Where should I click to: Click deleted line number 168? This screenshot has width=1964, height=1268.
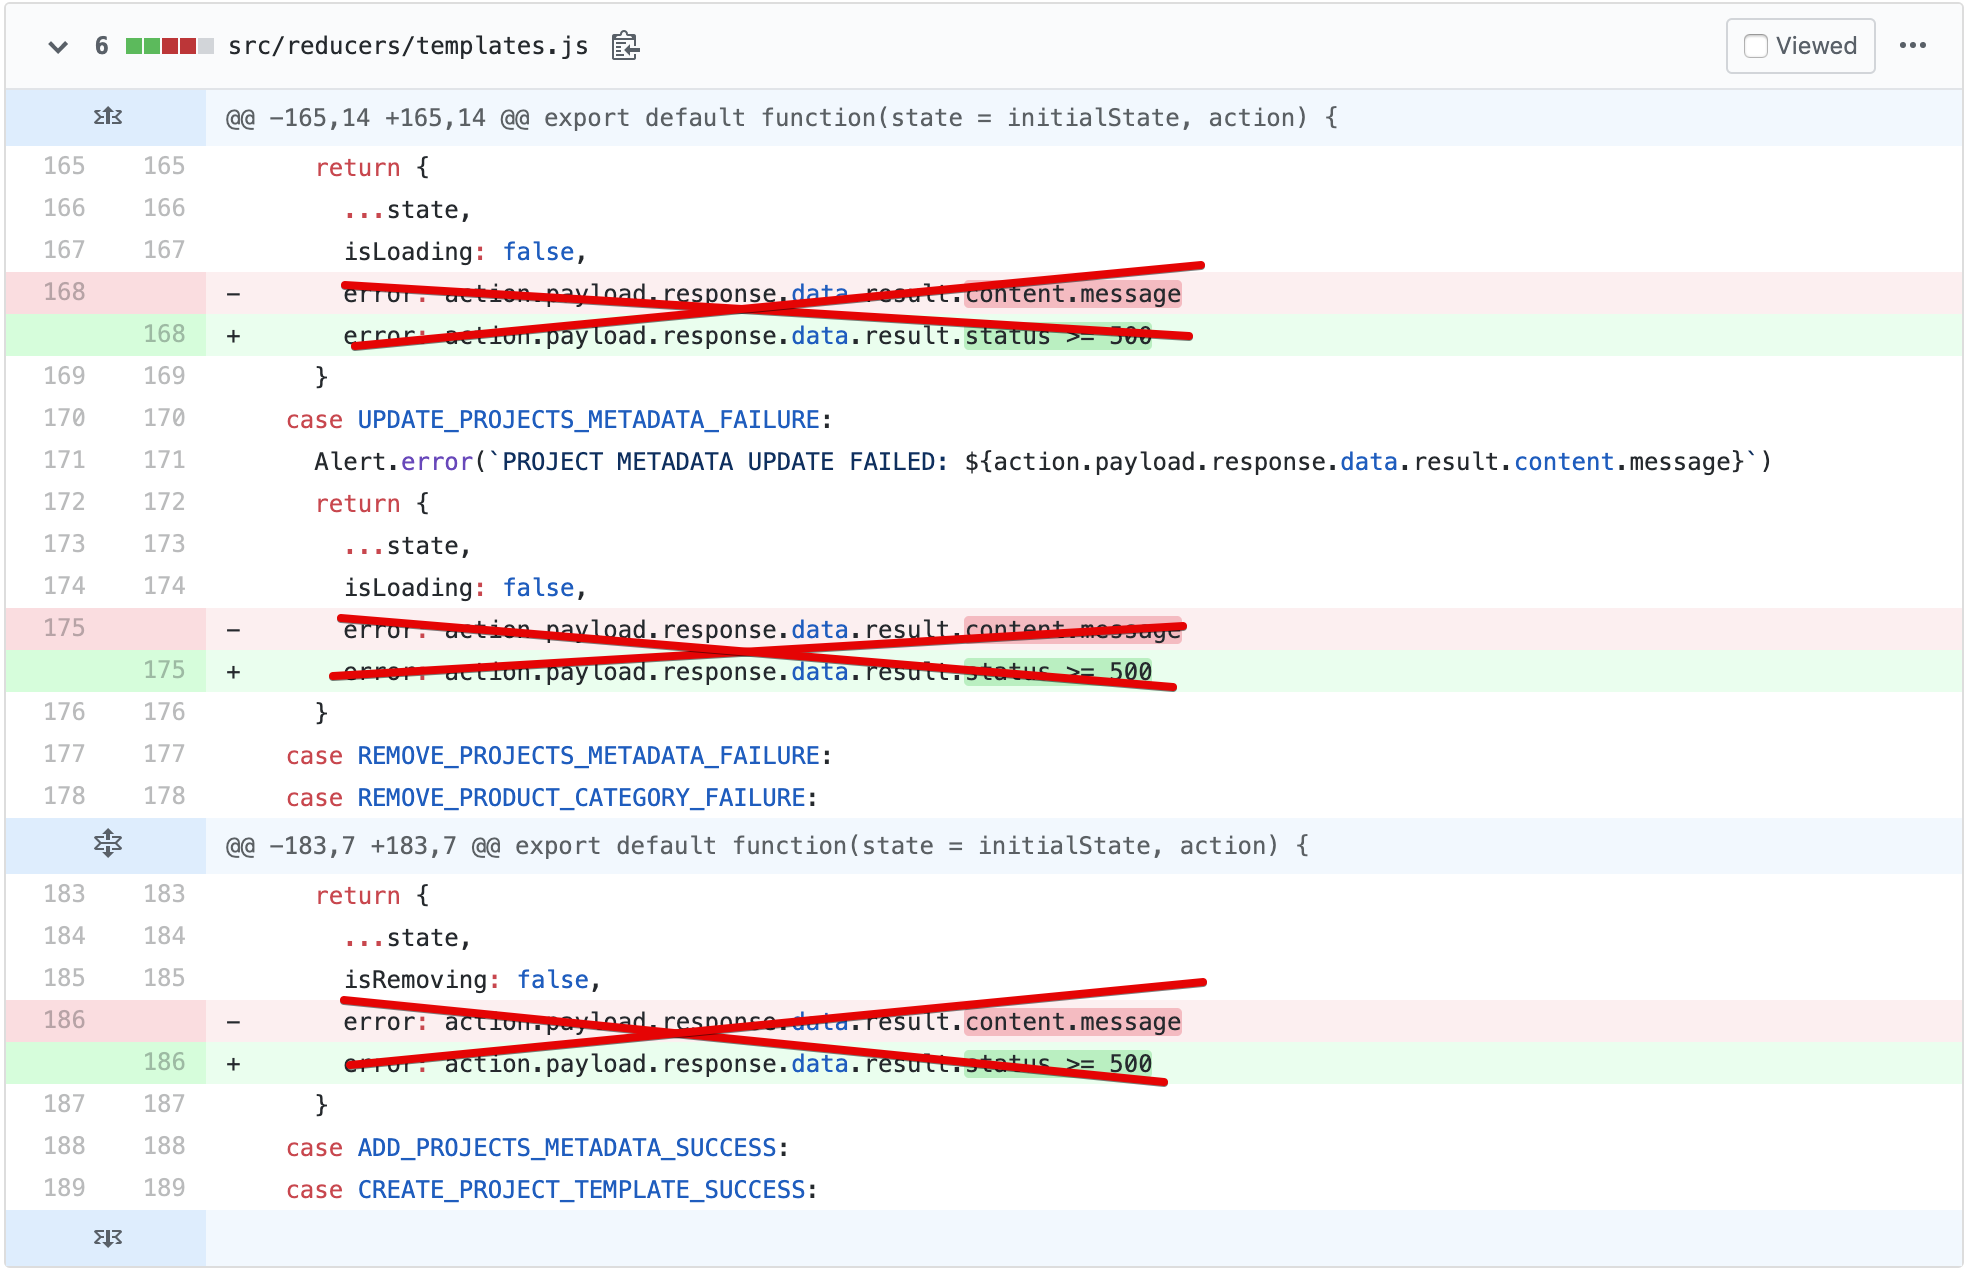64,292
